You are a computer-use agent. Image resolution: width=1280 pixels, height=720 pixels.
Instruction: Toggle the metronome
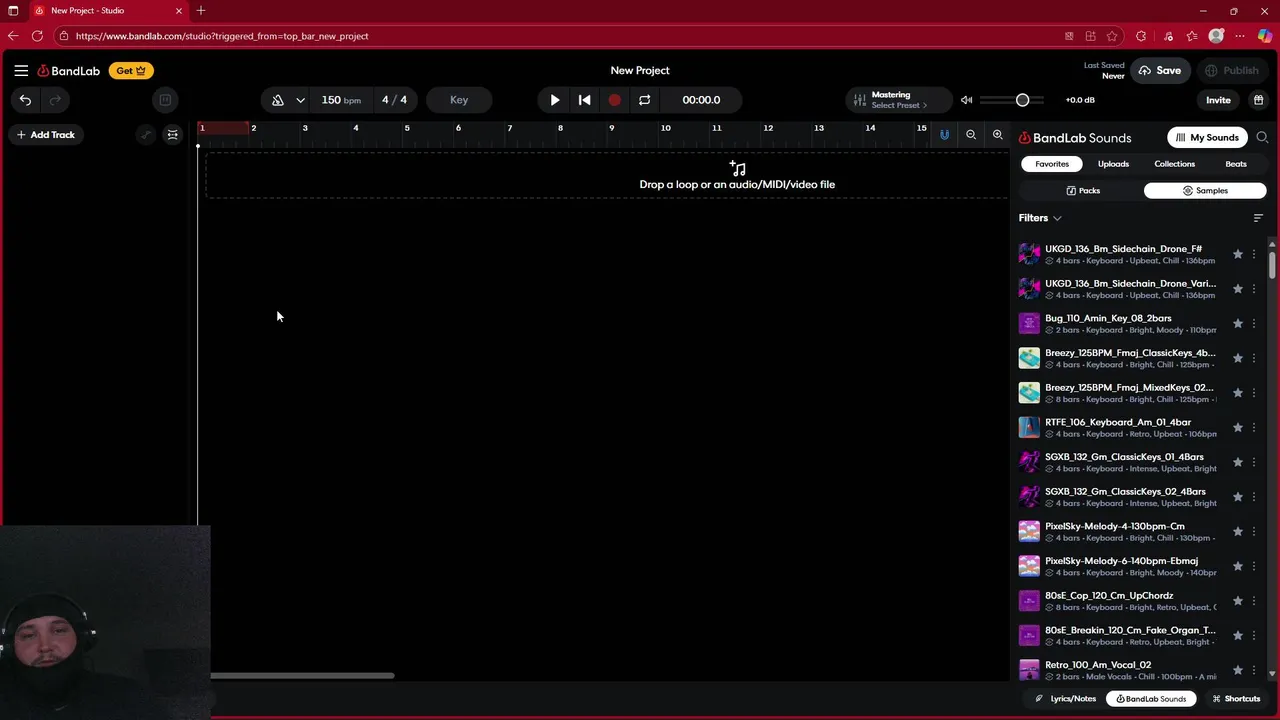278,100
